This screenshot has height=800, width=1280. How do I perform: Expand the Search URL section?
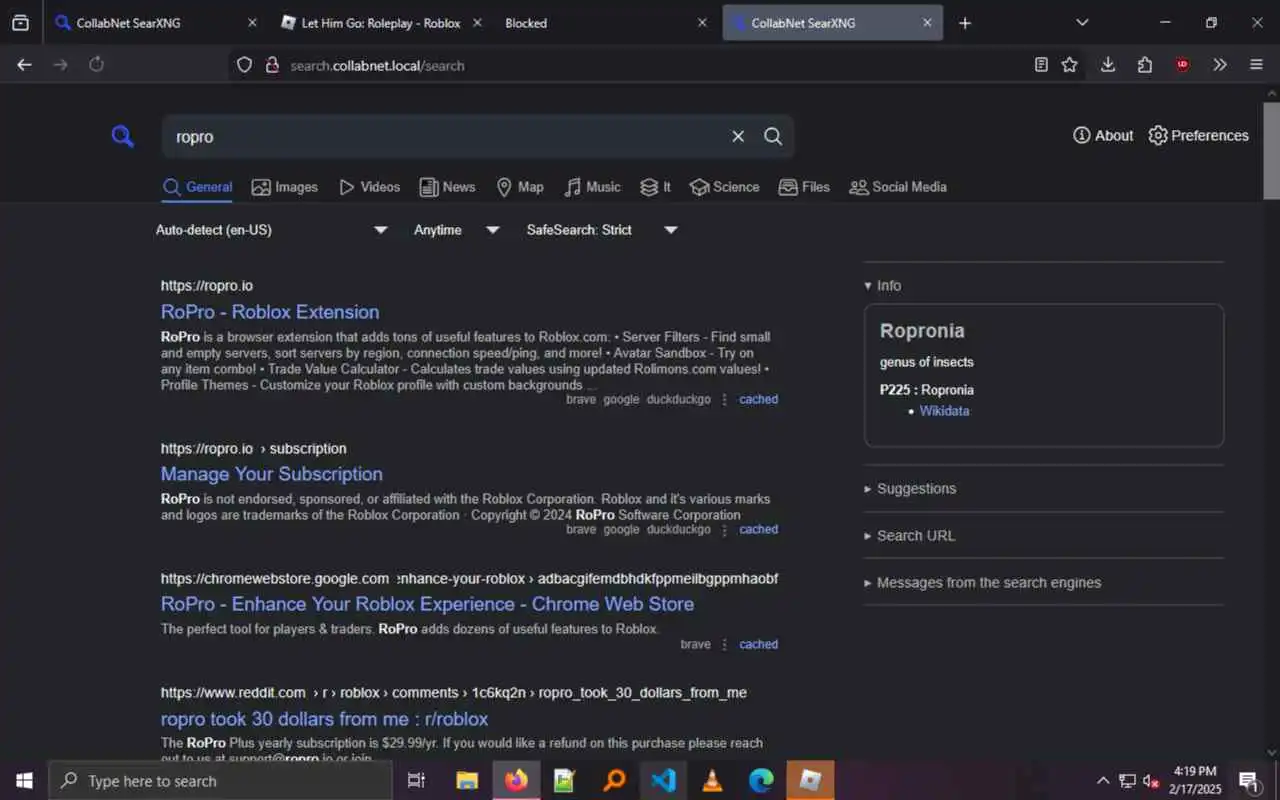(910, 536)
